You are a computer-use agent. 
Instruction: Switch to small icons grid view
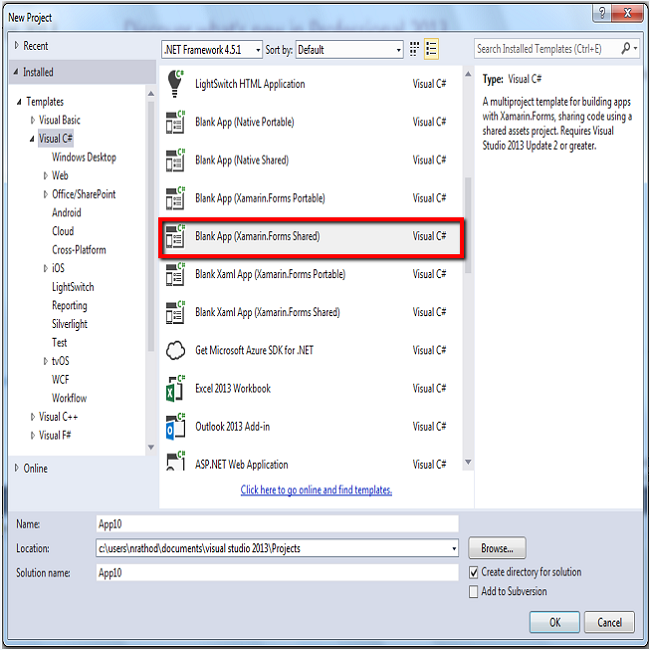(x=414, y=49)
